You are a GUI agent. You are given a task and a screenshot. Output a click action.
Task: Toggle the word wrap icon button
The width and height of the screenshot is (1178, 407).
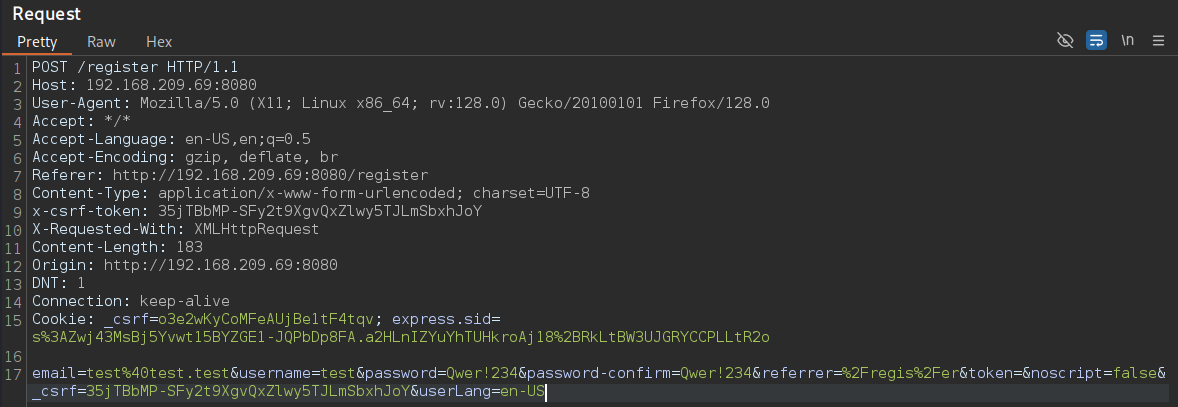click(1096, 41)
